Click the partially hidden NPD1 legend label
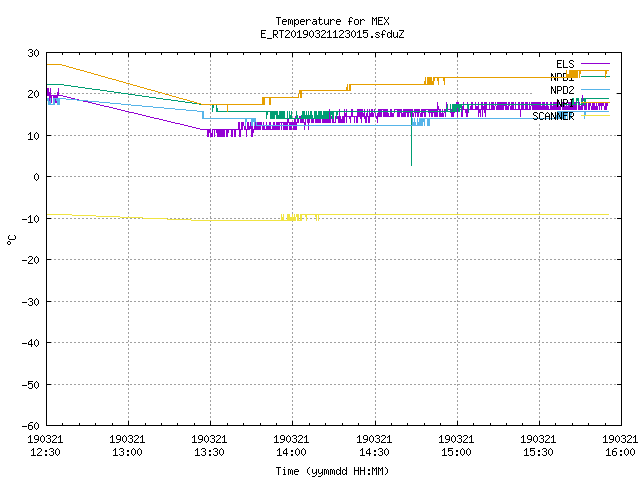Image resolution: width=640 pixels, height=480 pixels. (562, 77)
